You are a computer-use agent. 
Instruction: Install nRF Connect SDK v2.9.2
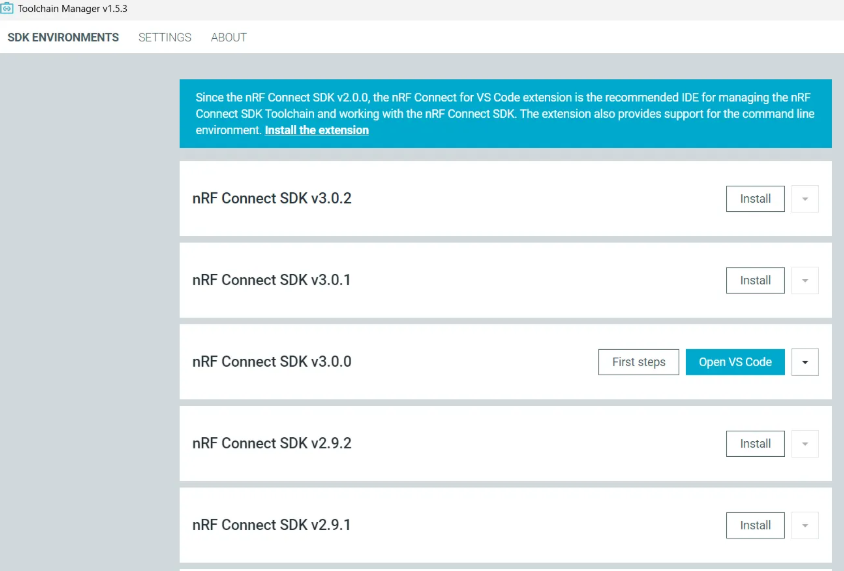(755, 444)
